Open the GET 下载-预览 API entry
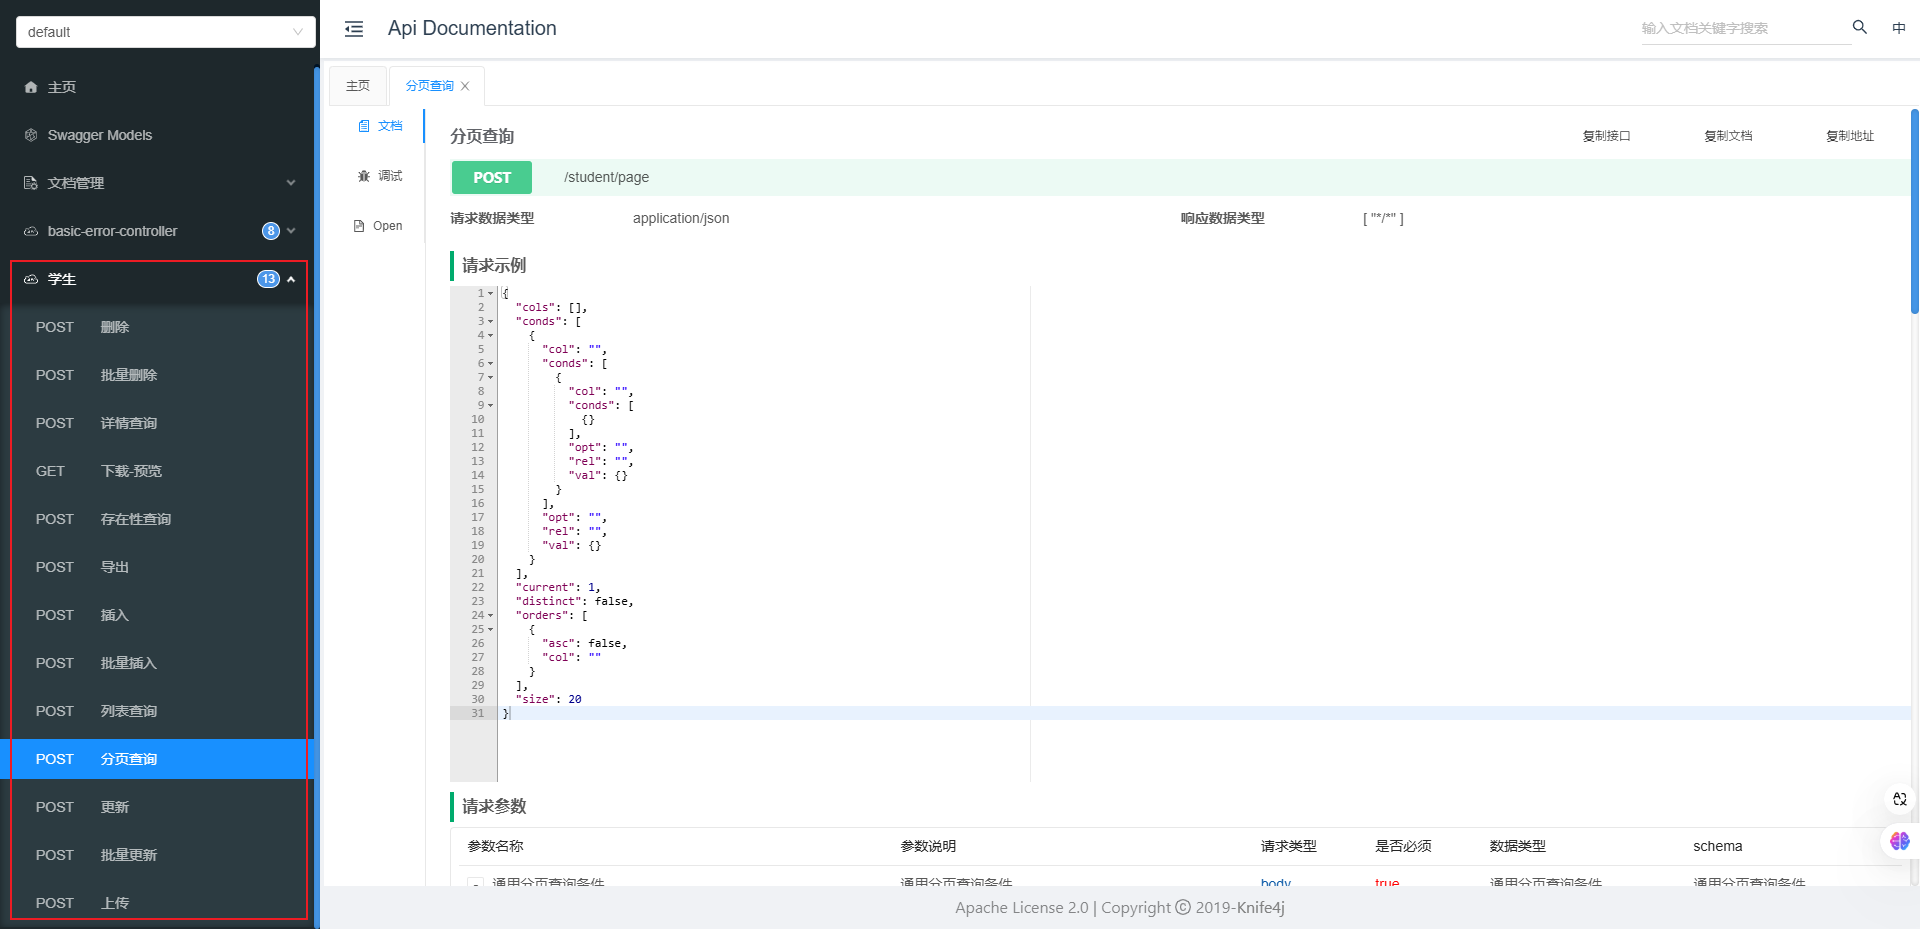Screen dimensions: 1920x929 (157, 471)
